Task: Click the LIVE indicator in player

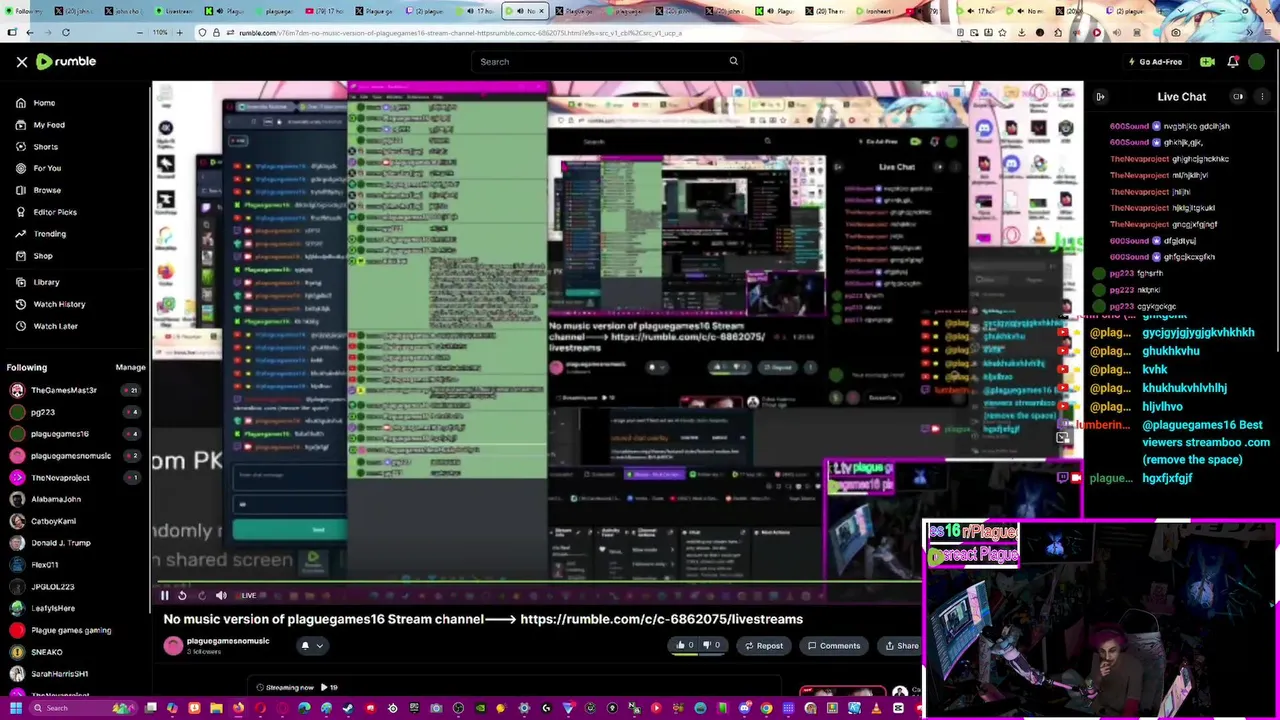Action: [248, 596]
